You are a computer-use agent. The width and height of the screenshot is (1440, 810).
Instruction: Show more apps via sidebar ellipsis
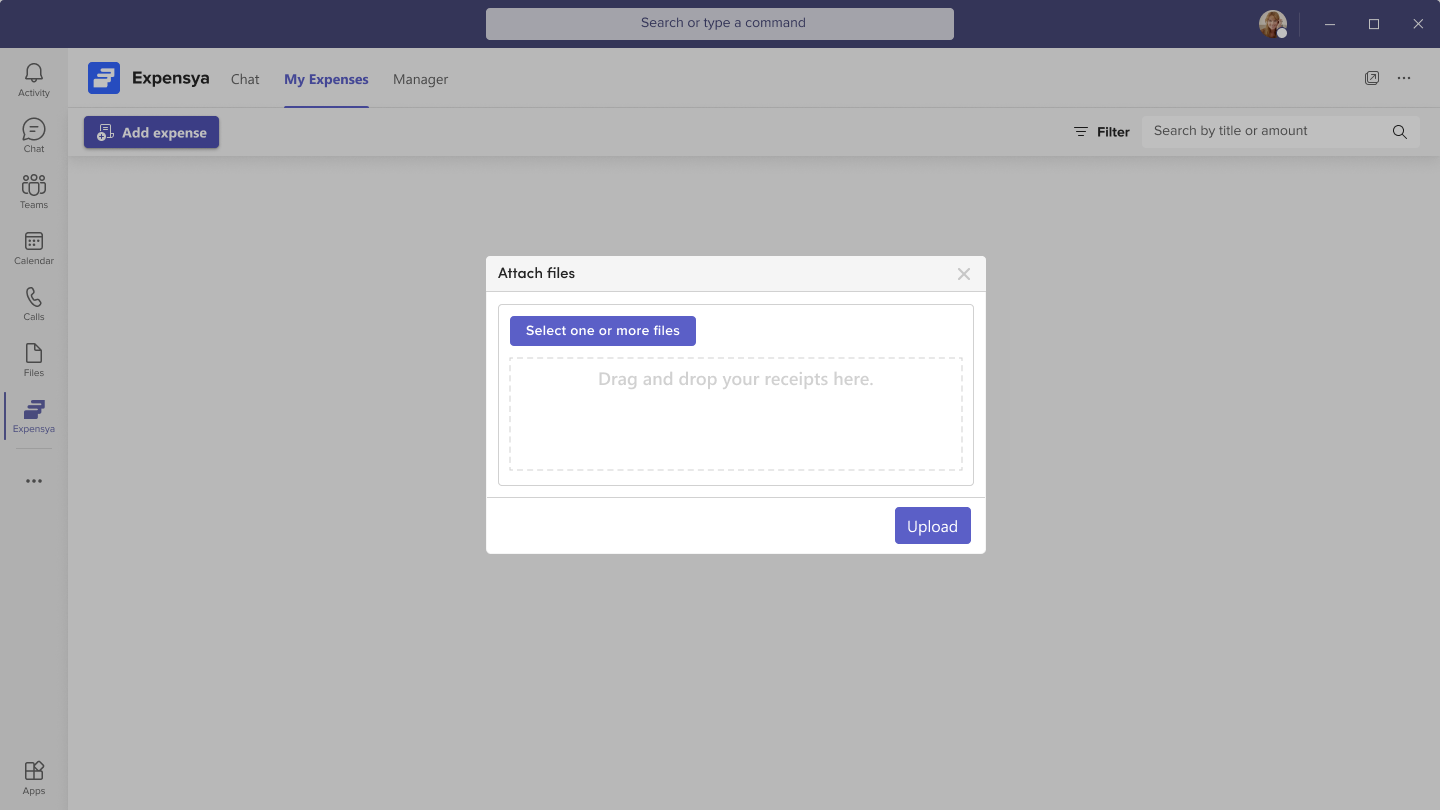pyautogui.click(x=34, y=481)
